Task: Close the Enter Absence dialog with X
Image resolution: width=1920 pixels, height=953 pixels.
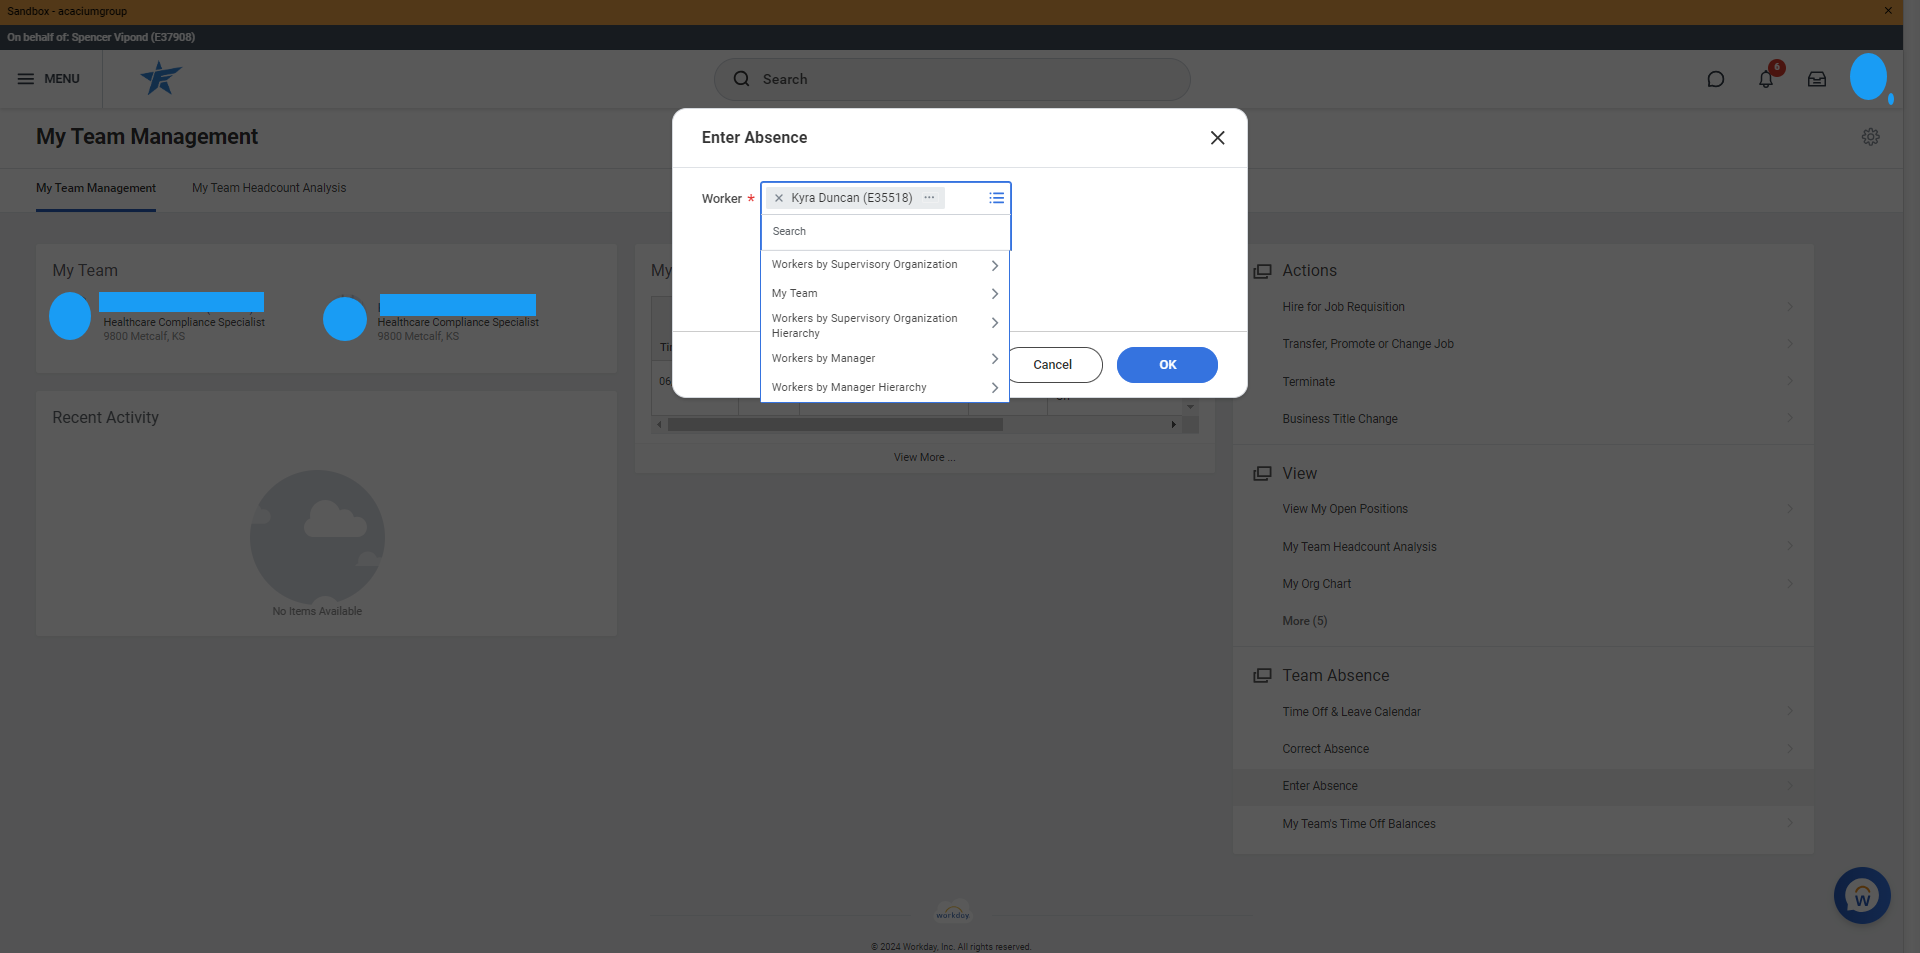Action: [x=1217, y=138]
